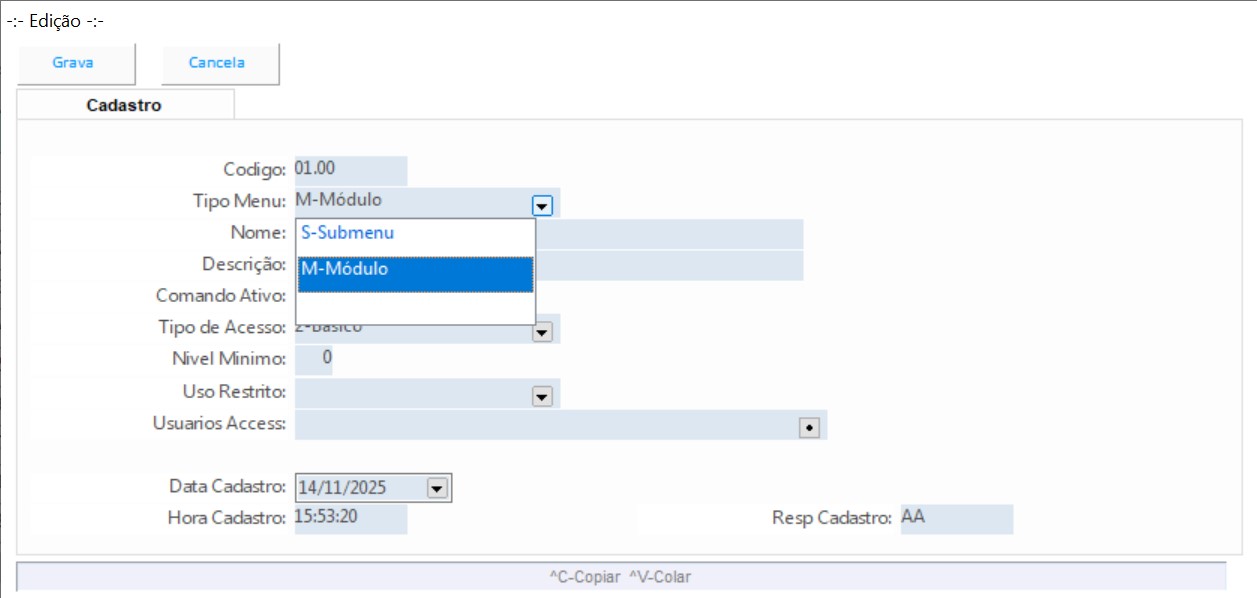Screen dimensions: 1257x598
Task: Collapse the Tipo Menu dropdown arrow
Action: [x=542, y=205]
